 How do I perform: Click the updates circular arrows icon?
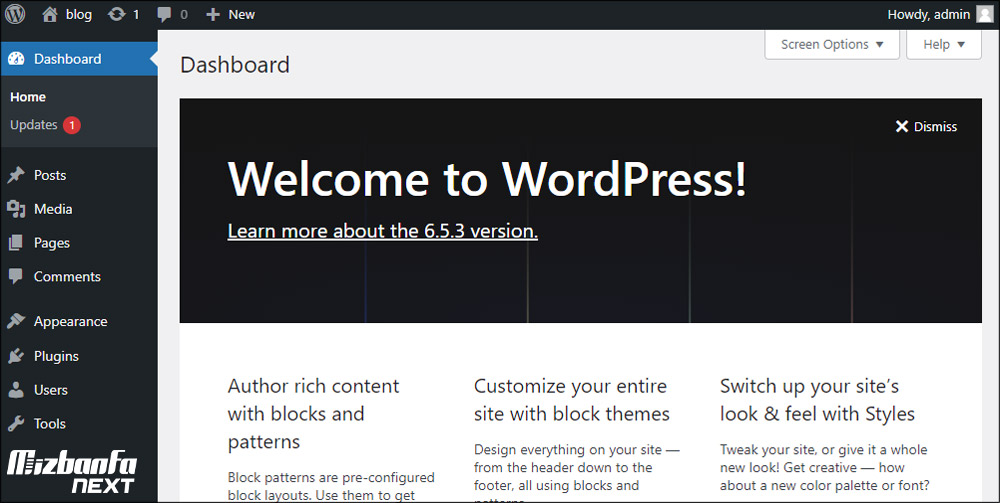click(x=116, y=14)
